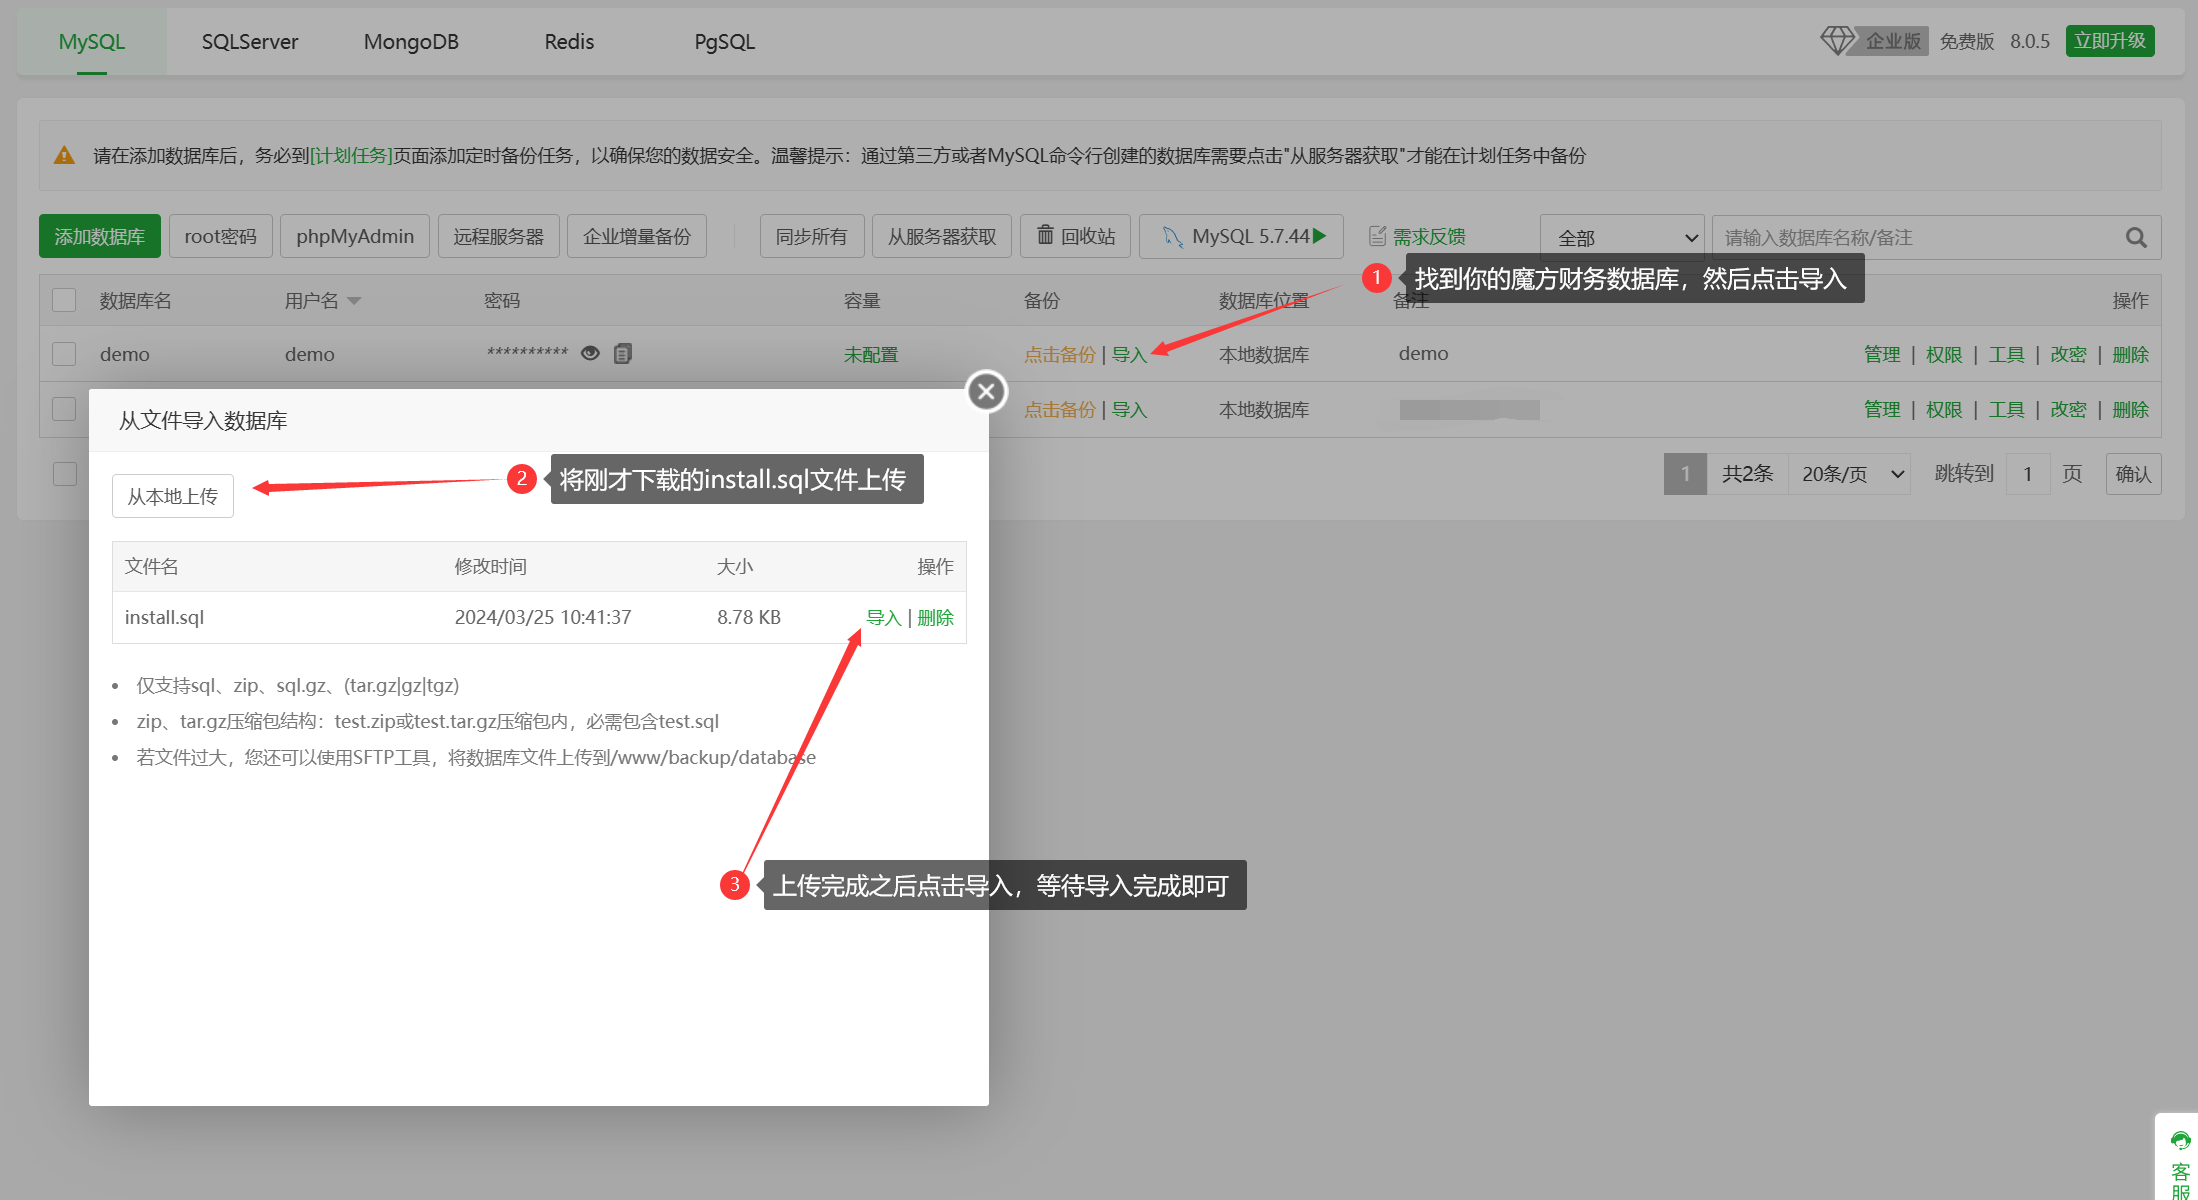Click 企业增量备份 button
The image size is (2198, 1200).
click(637, 236)
